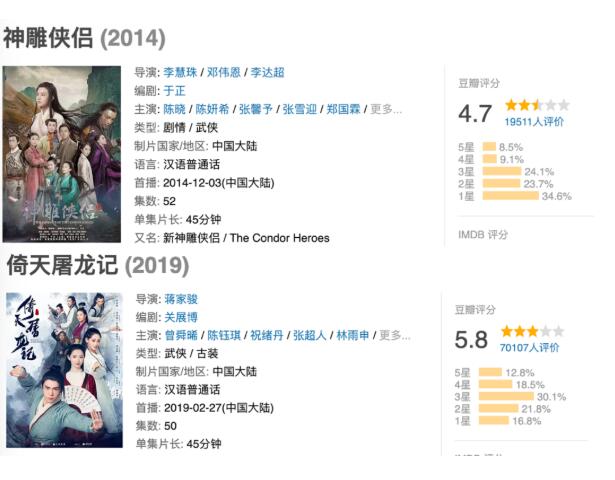
Task: Open actor 陈晓 profile link
Action: coord(174,109)
